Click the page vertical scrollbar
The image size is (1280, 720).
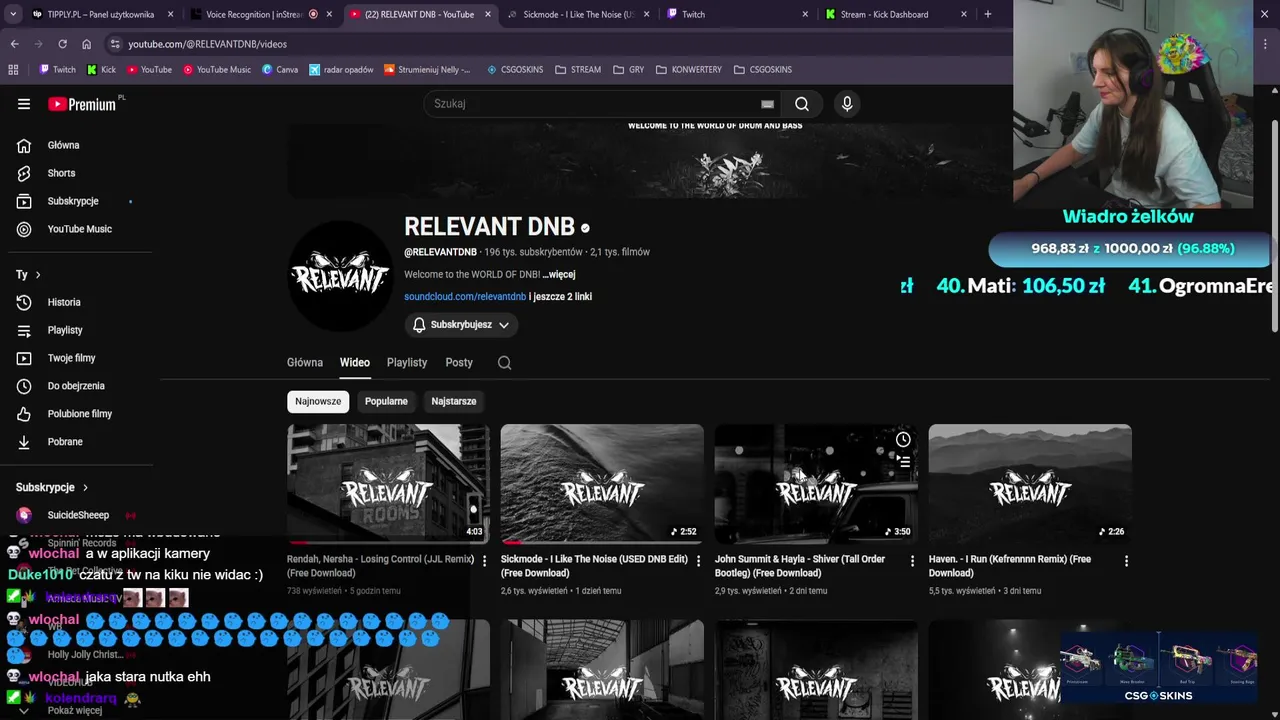(1274, 225)
